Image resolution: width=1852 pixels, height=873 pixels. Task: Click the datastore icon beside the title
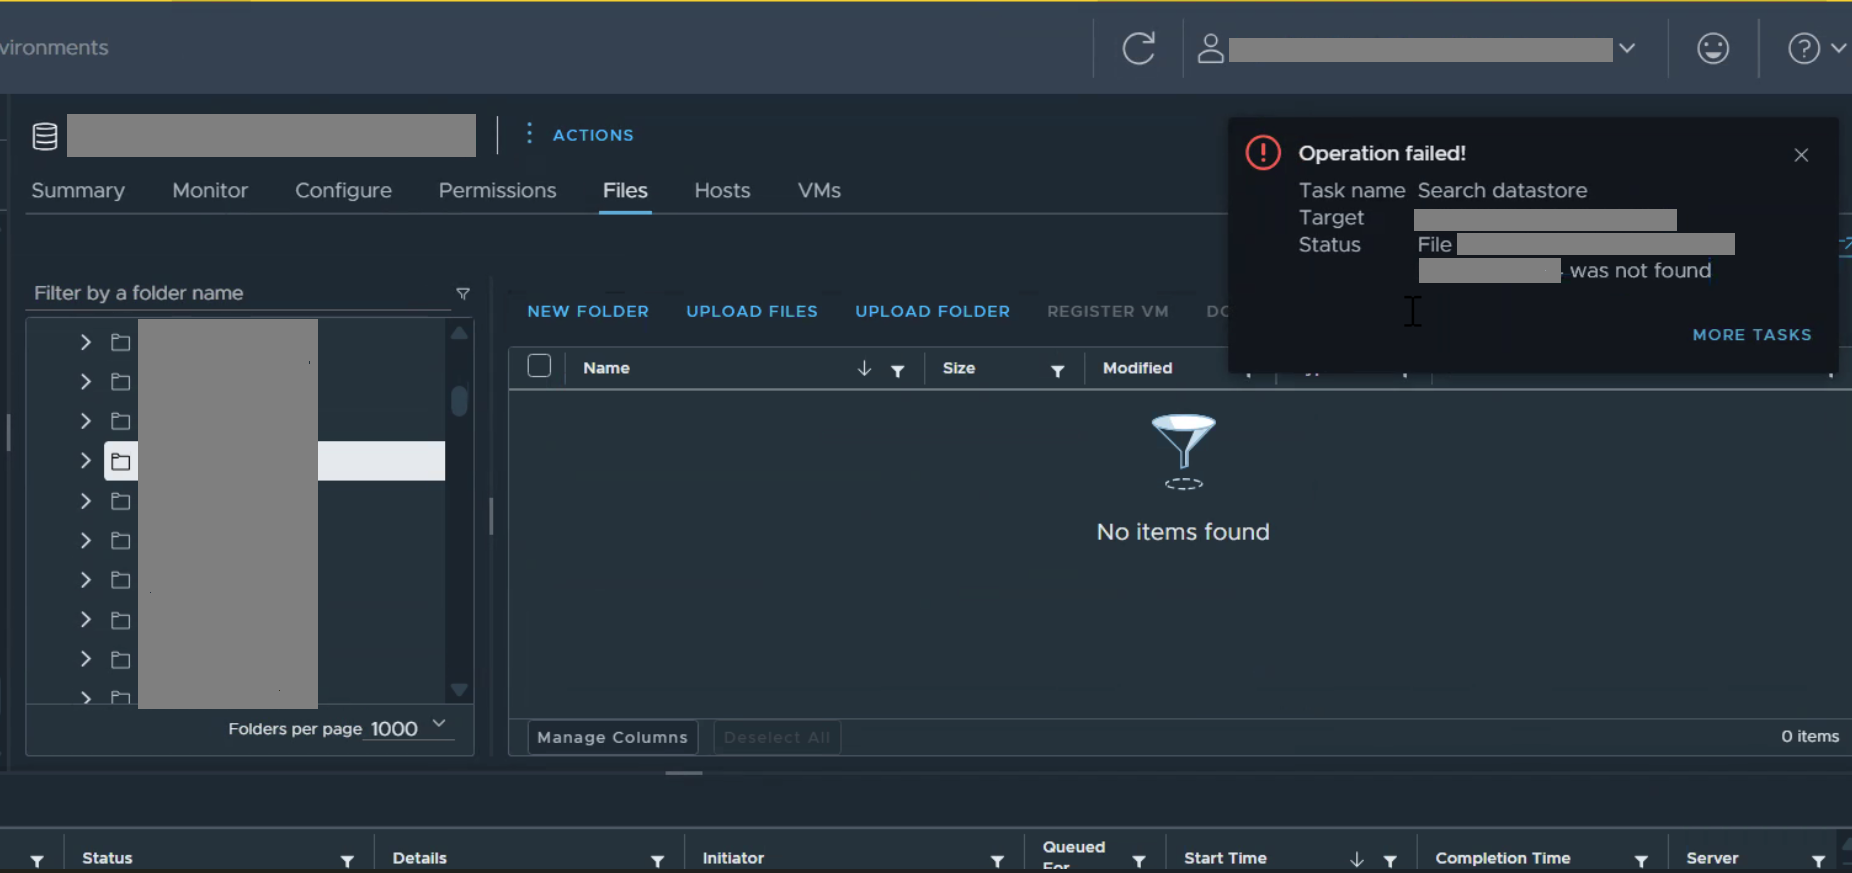pos(45,136)
